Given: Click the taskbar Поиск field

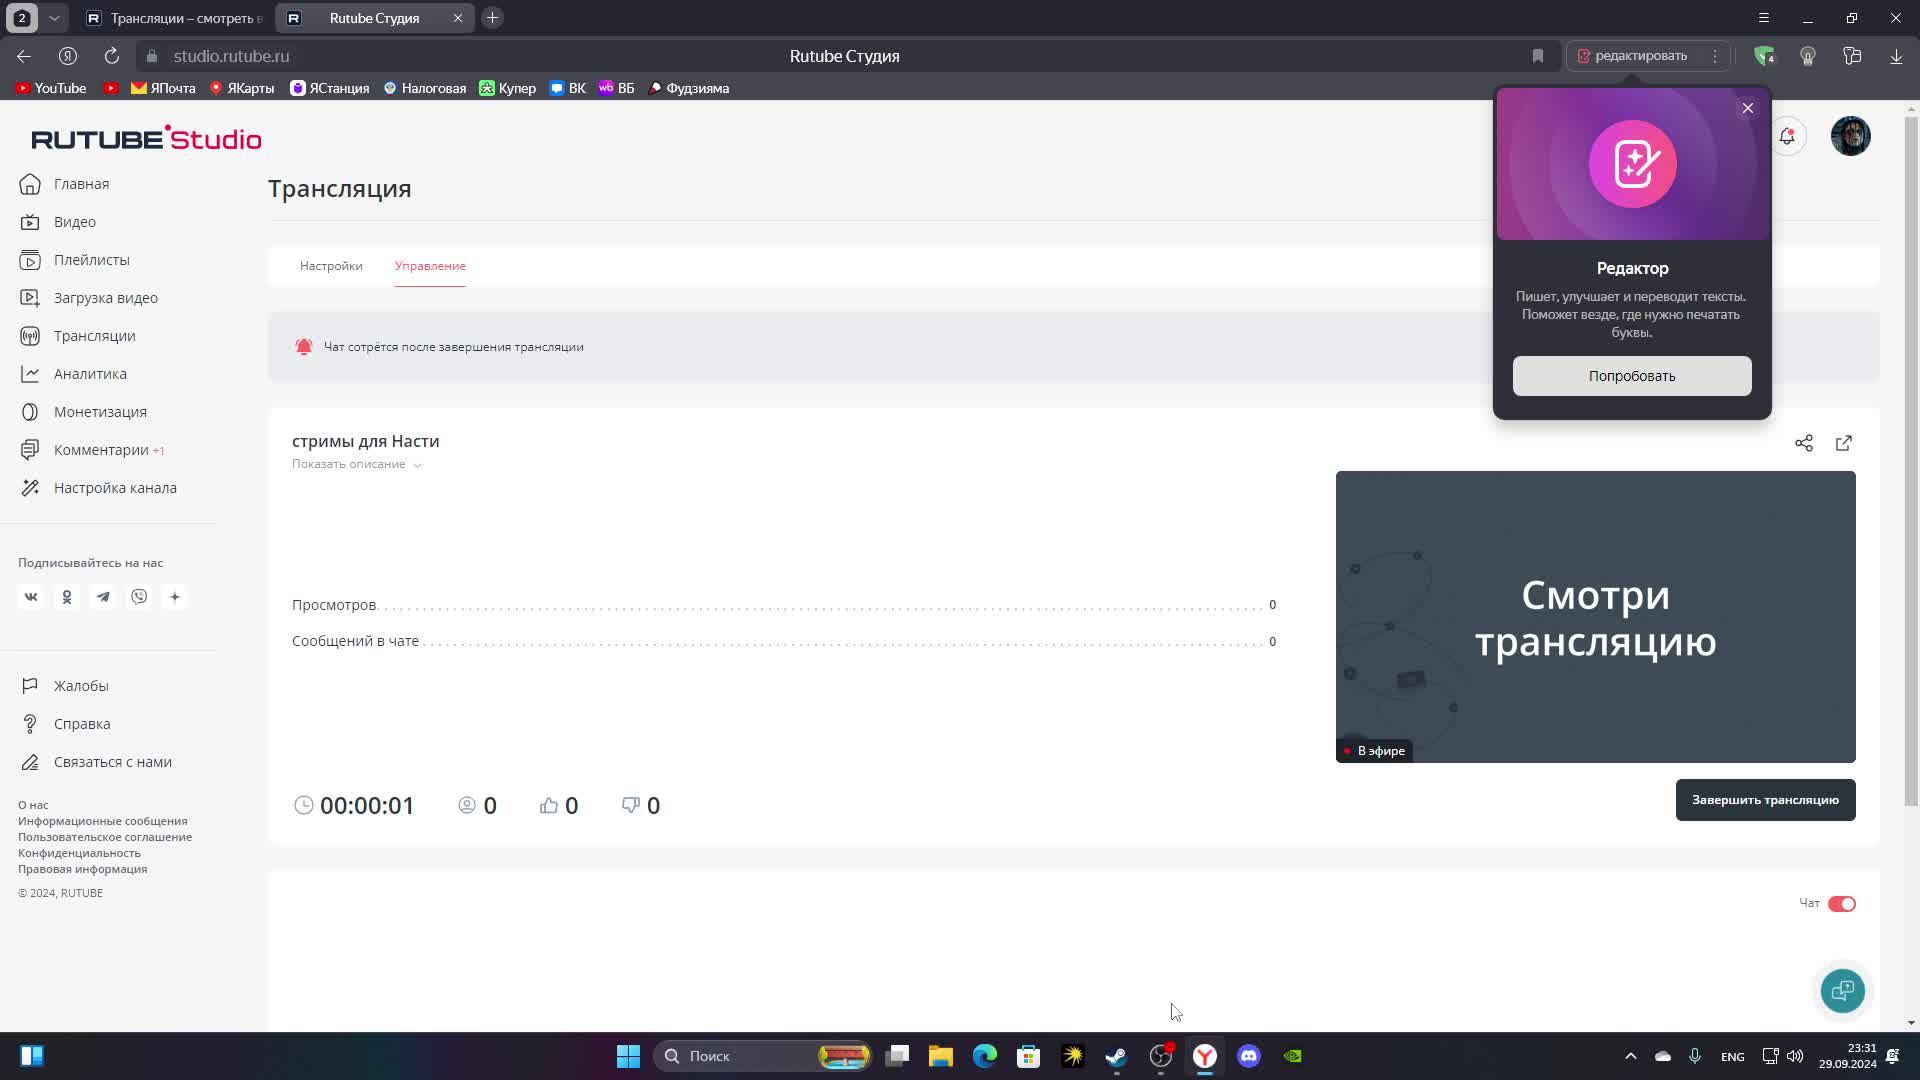Looking at the screenshot, I should 762,1056.
